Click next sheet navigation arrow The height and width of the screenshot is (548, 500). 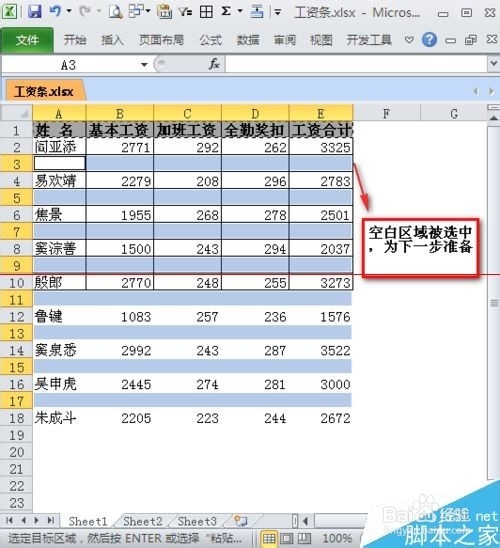coord(36,520)
